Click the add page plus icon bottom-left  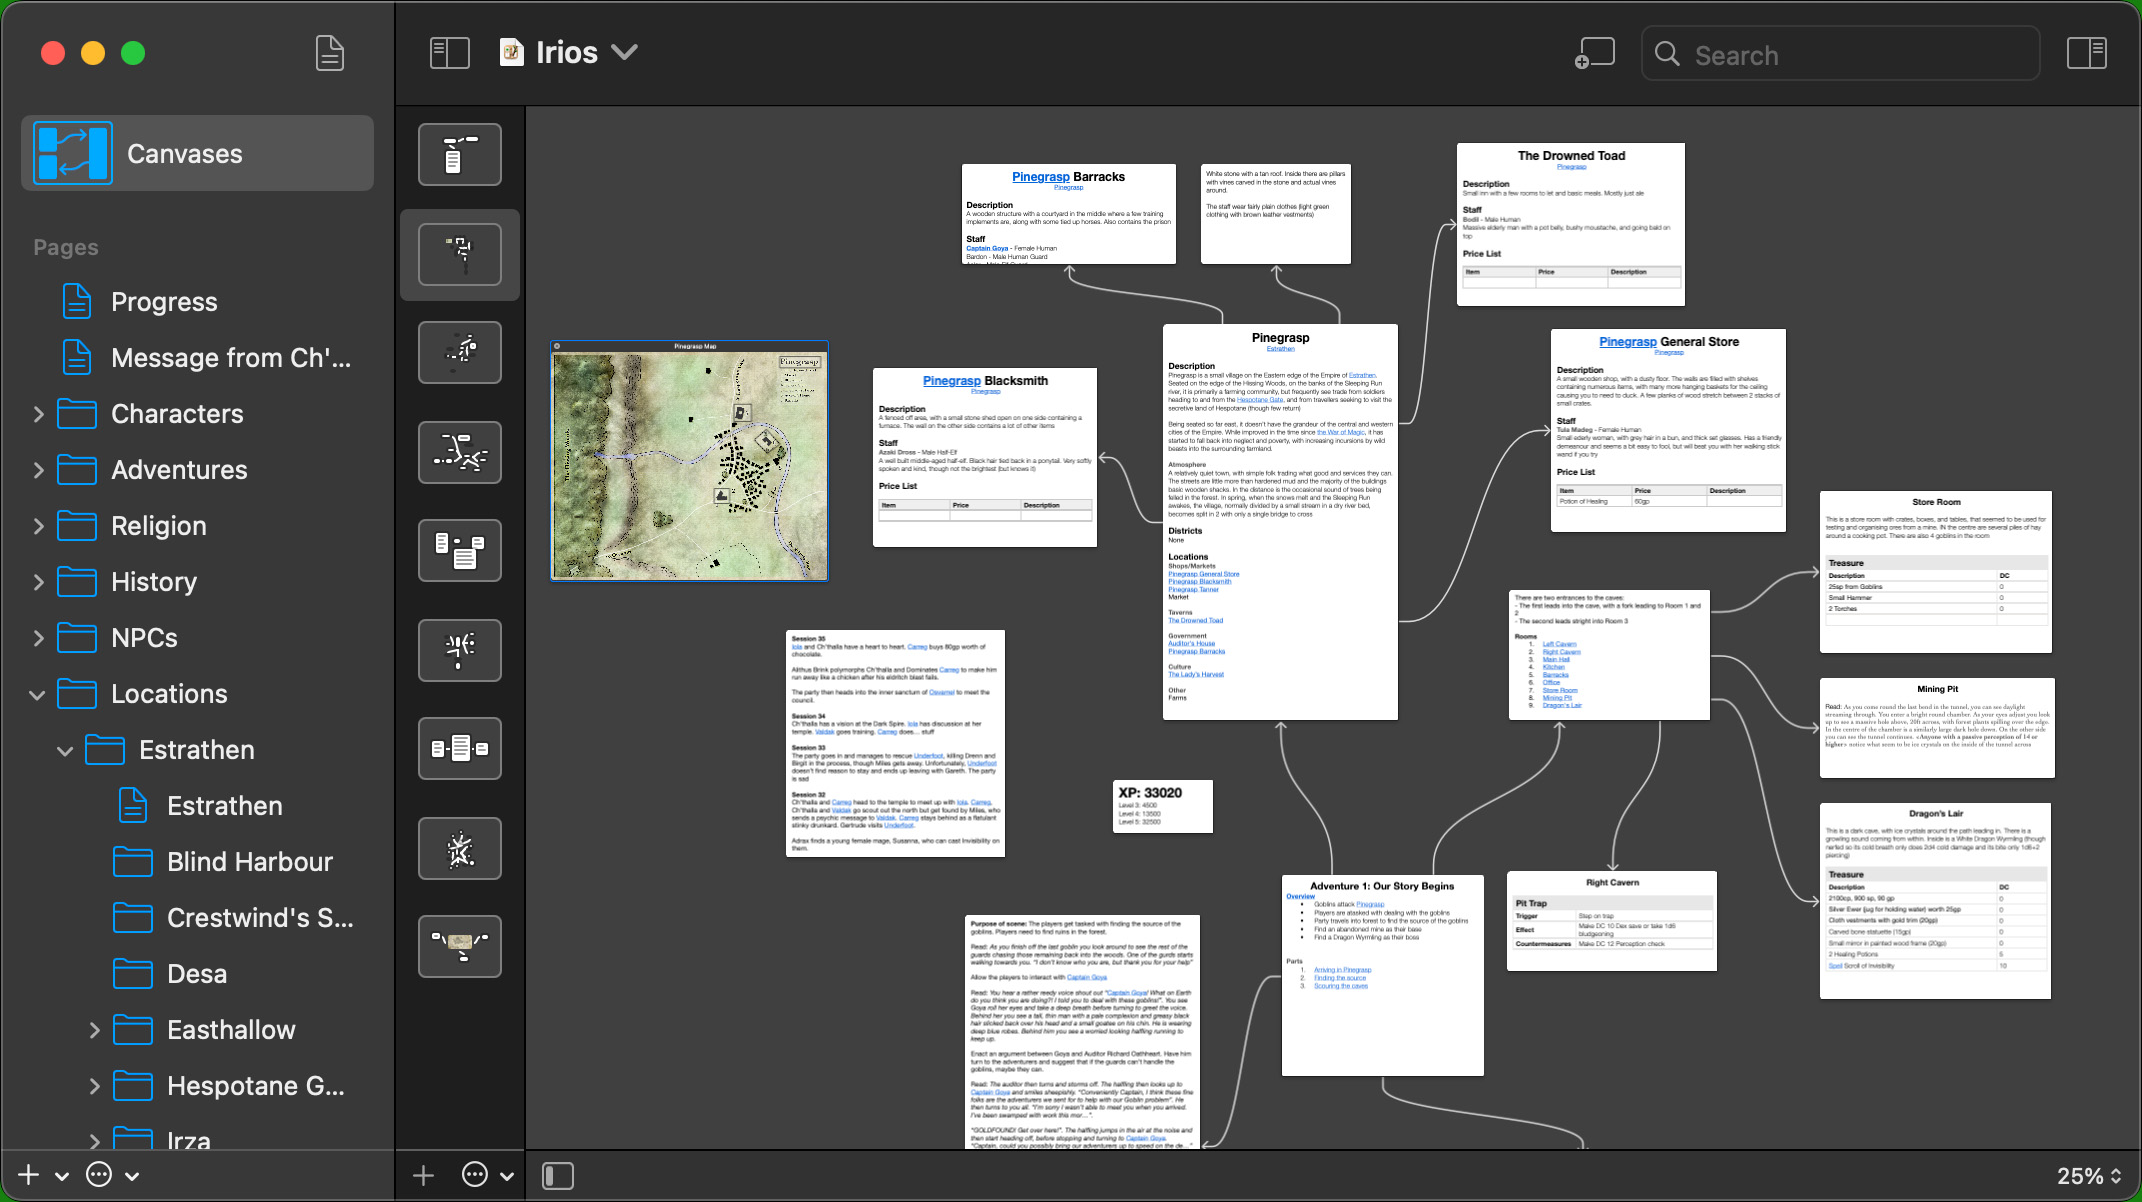pyautogui.click(x=28, y=1175)
